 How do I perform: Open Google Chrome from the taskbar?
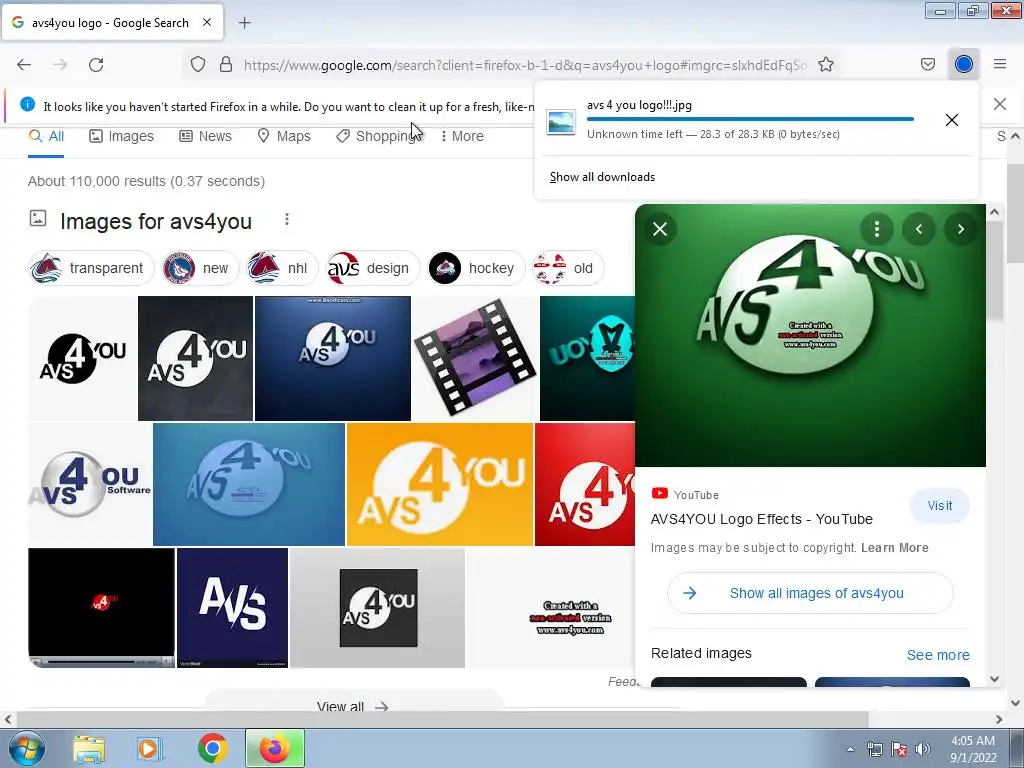[x=212, y=749]
